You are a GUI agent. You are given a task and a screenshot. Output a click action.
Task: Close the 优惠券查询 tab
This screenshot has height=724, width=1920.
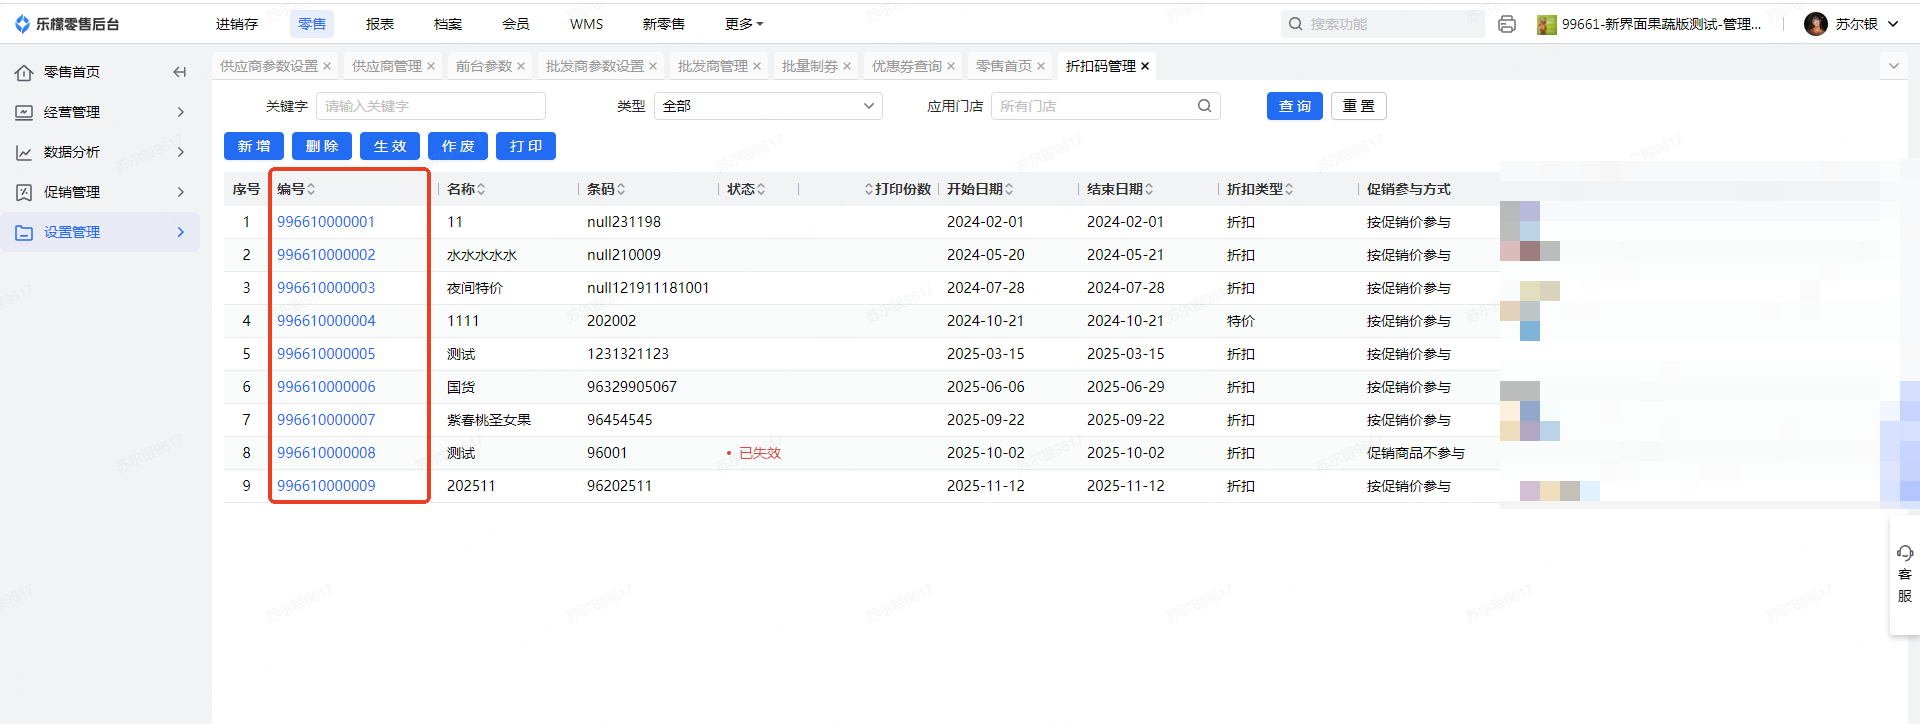(x=951, y=66)
